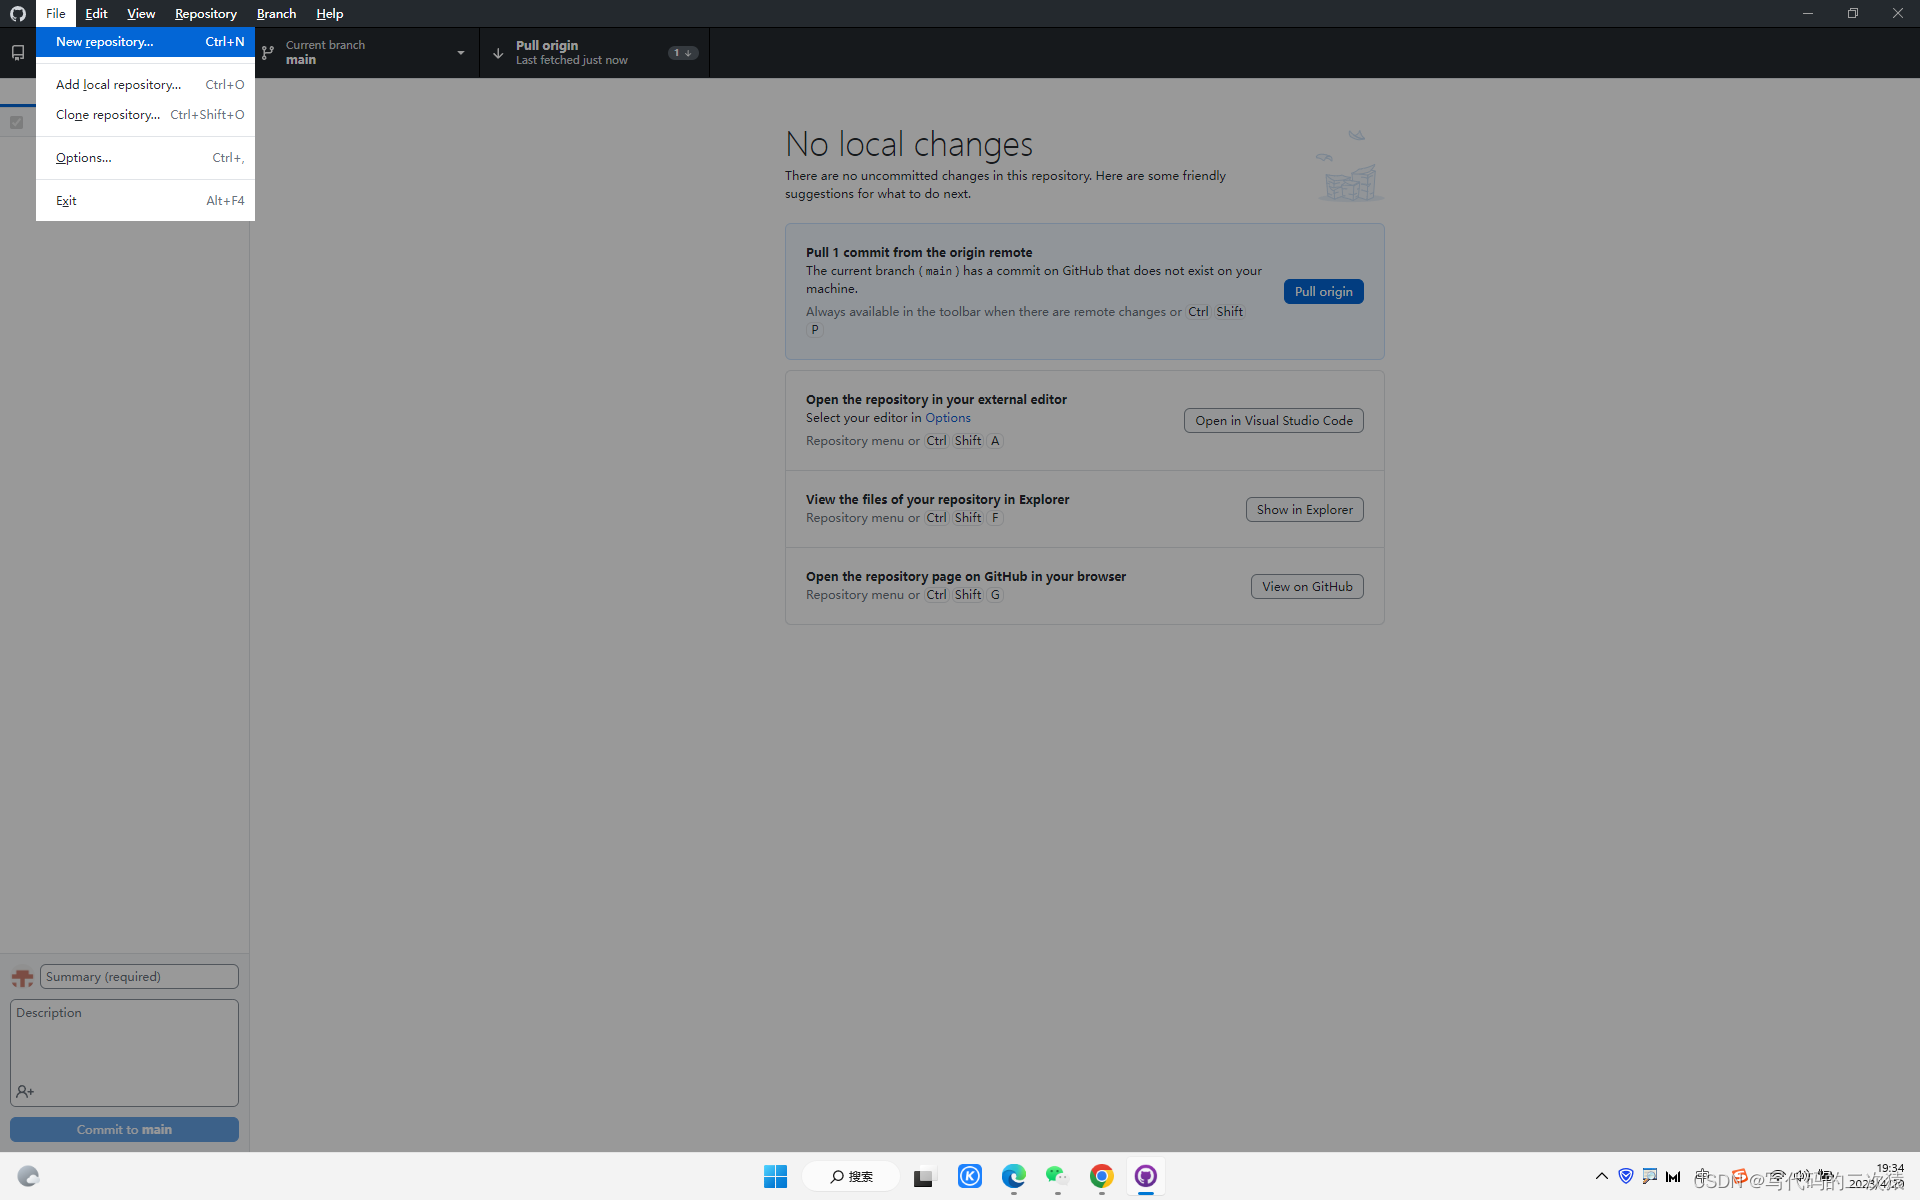
Task: Click the commit author avatar
Action: 22,977
